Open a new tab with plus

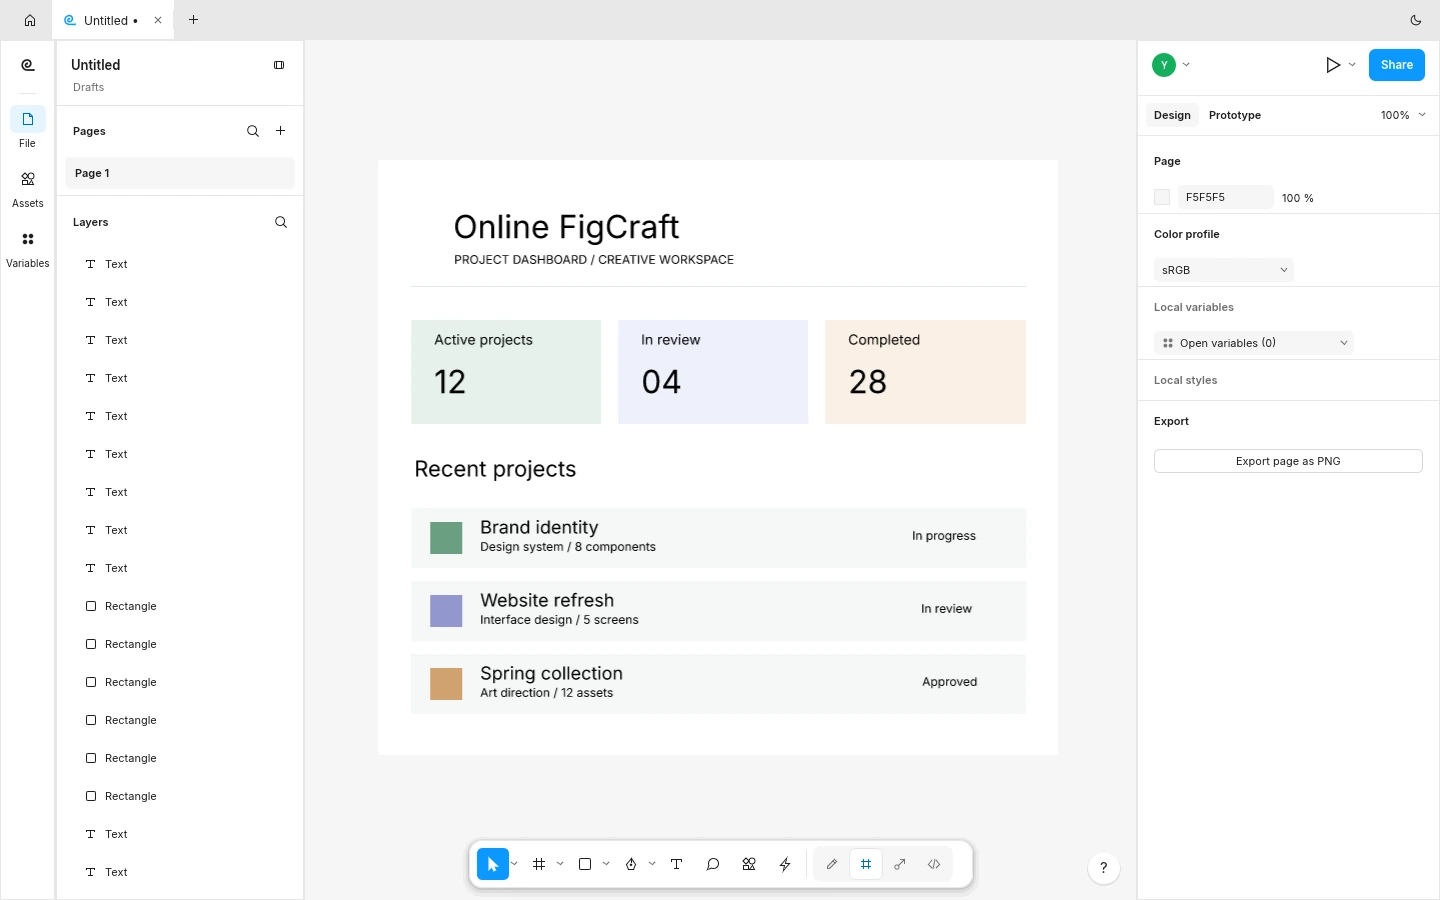(x=194, y=20)
